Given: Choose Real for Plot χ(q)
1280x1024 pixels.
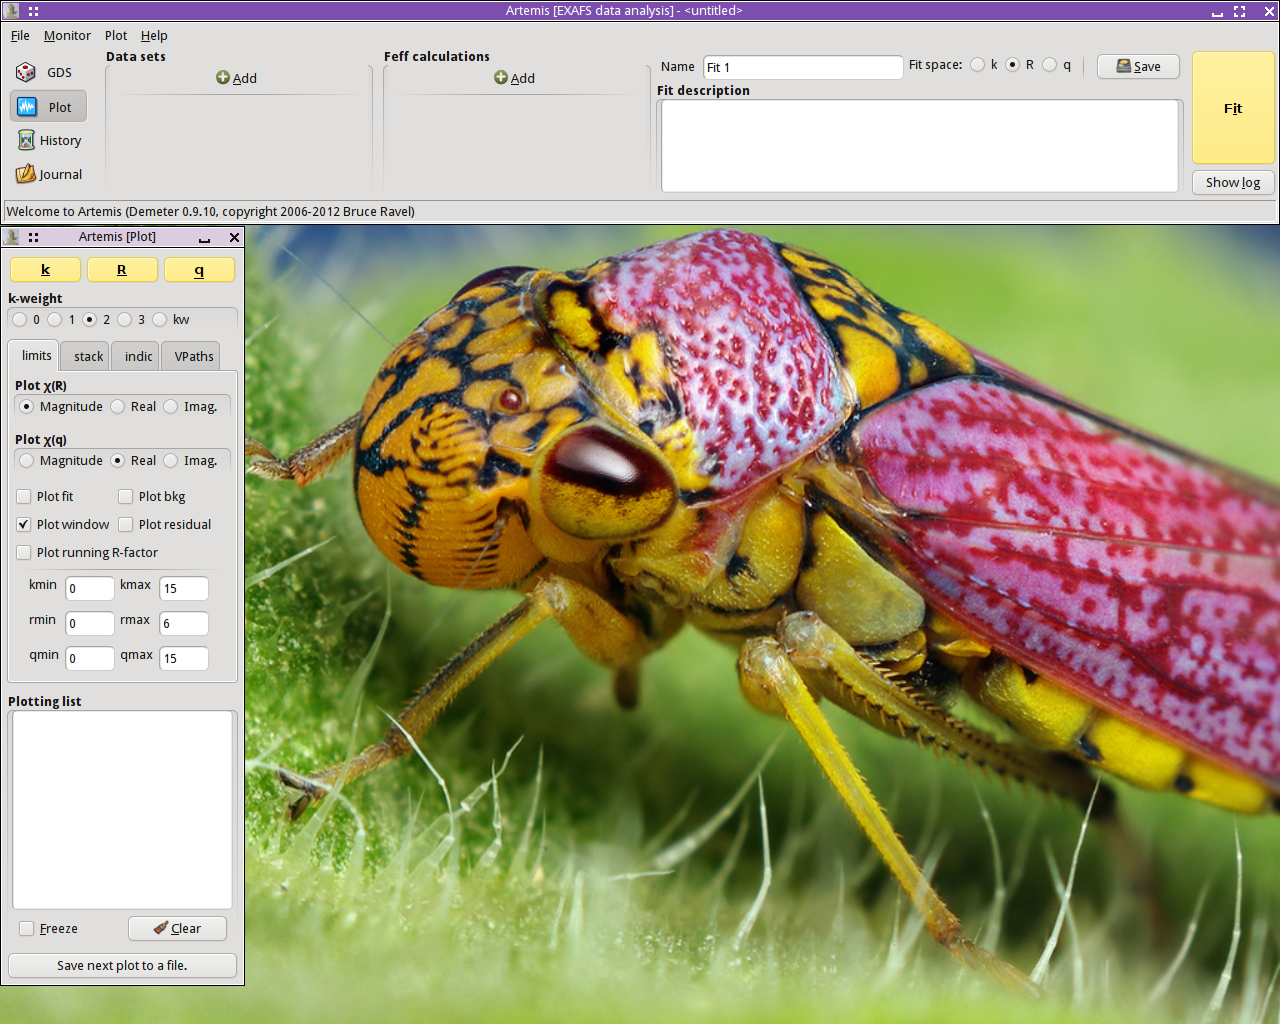Looking at the screenshot, I should pyautogui.click(x=134, y=461).
